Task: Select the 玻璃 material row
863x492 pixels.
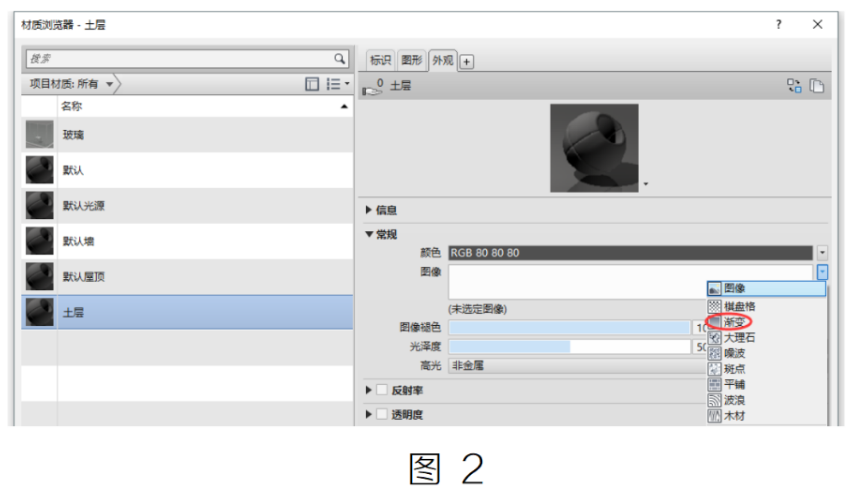Action: click(x=187, y=135)
